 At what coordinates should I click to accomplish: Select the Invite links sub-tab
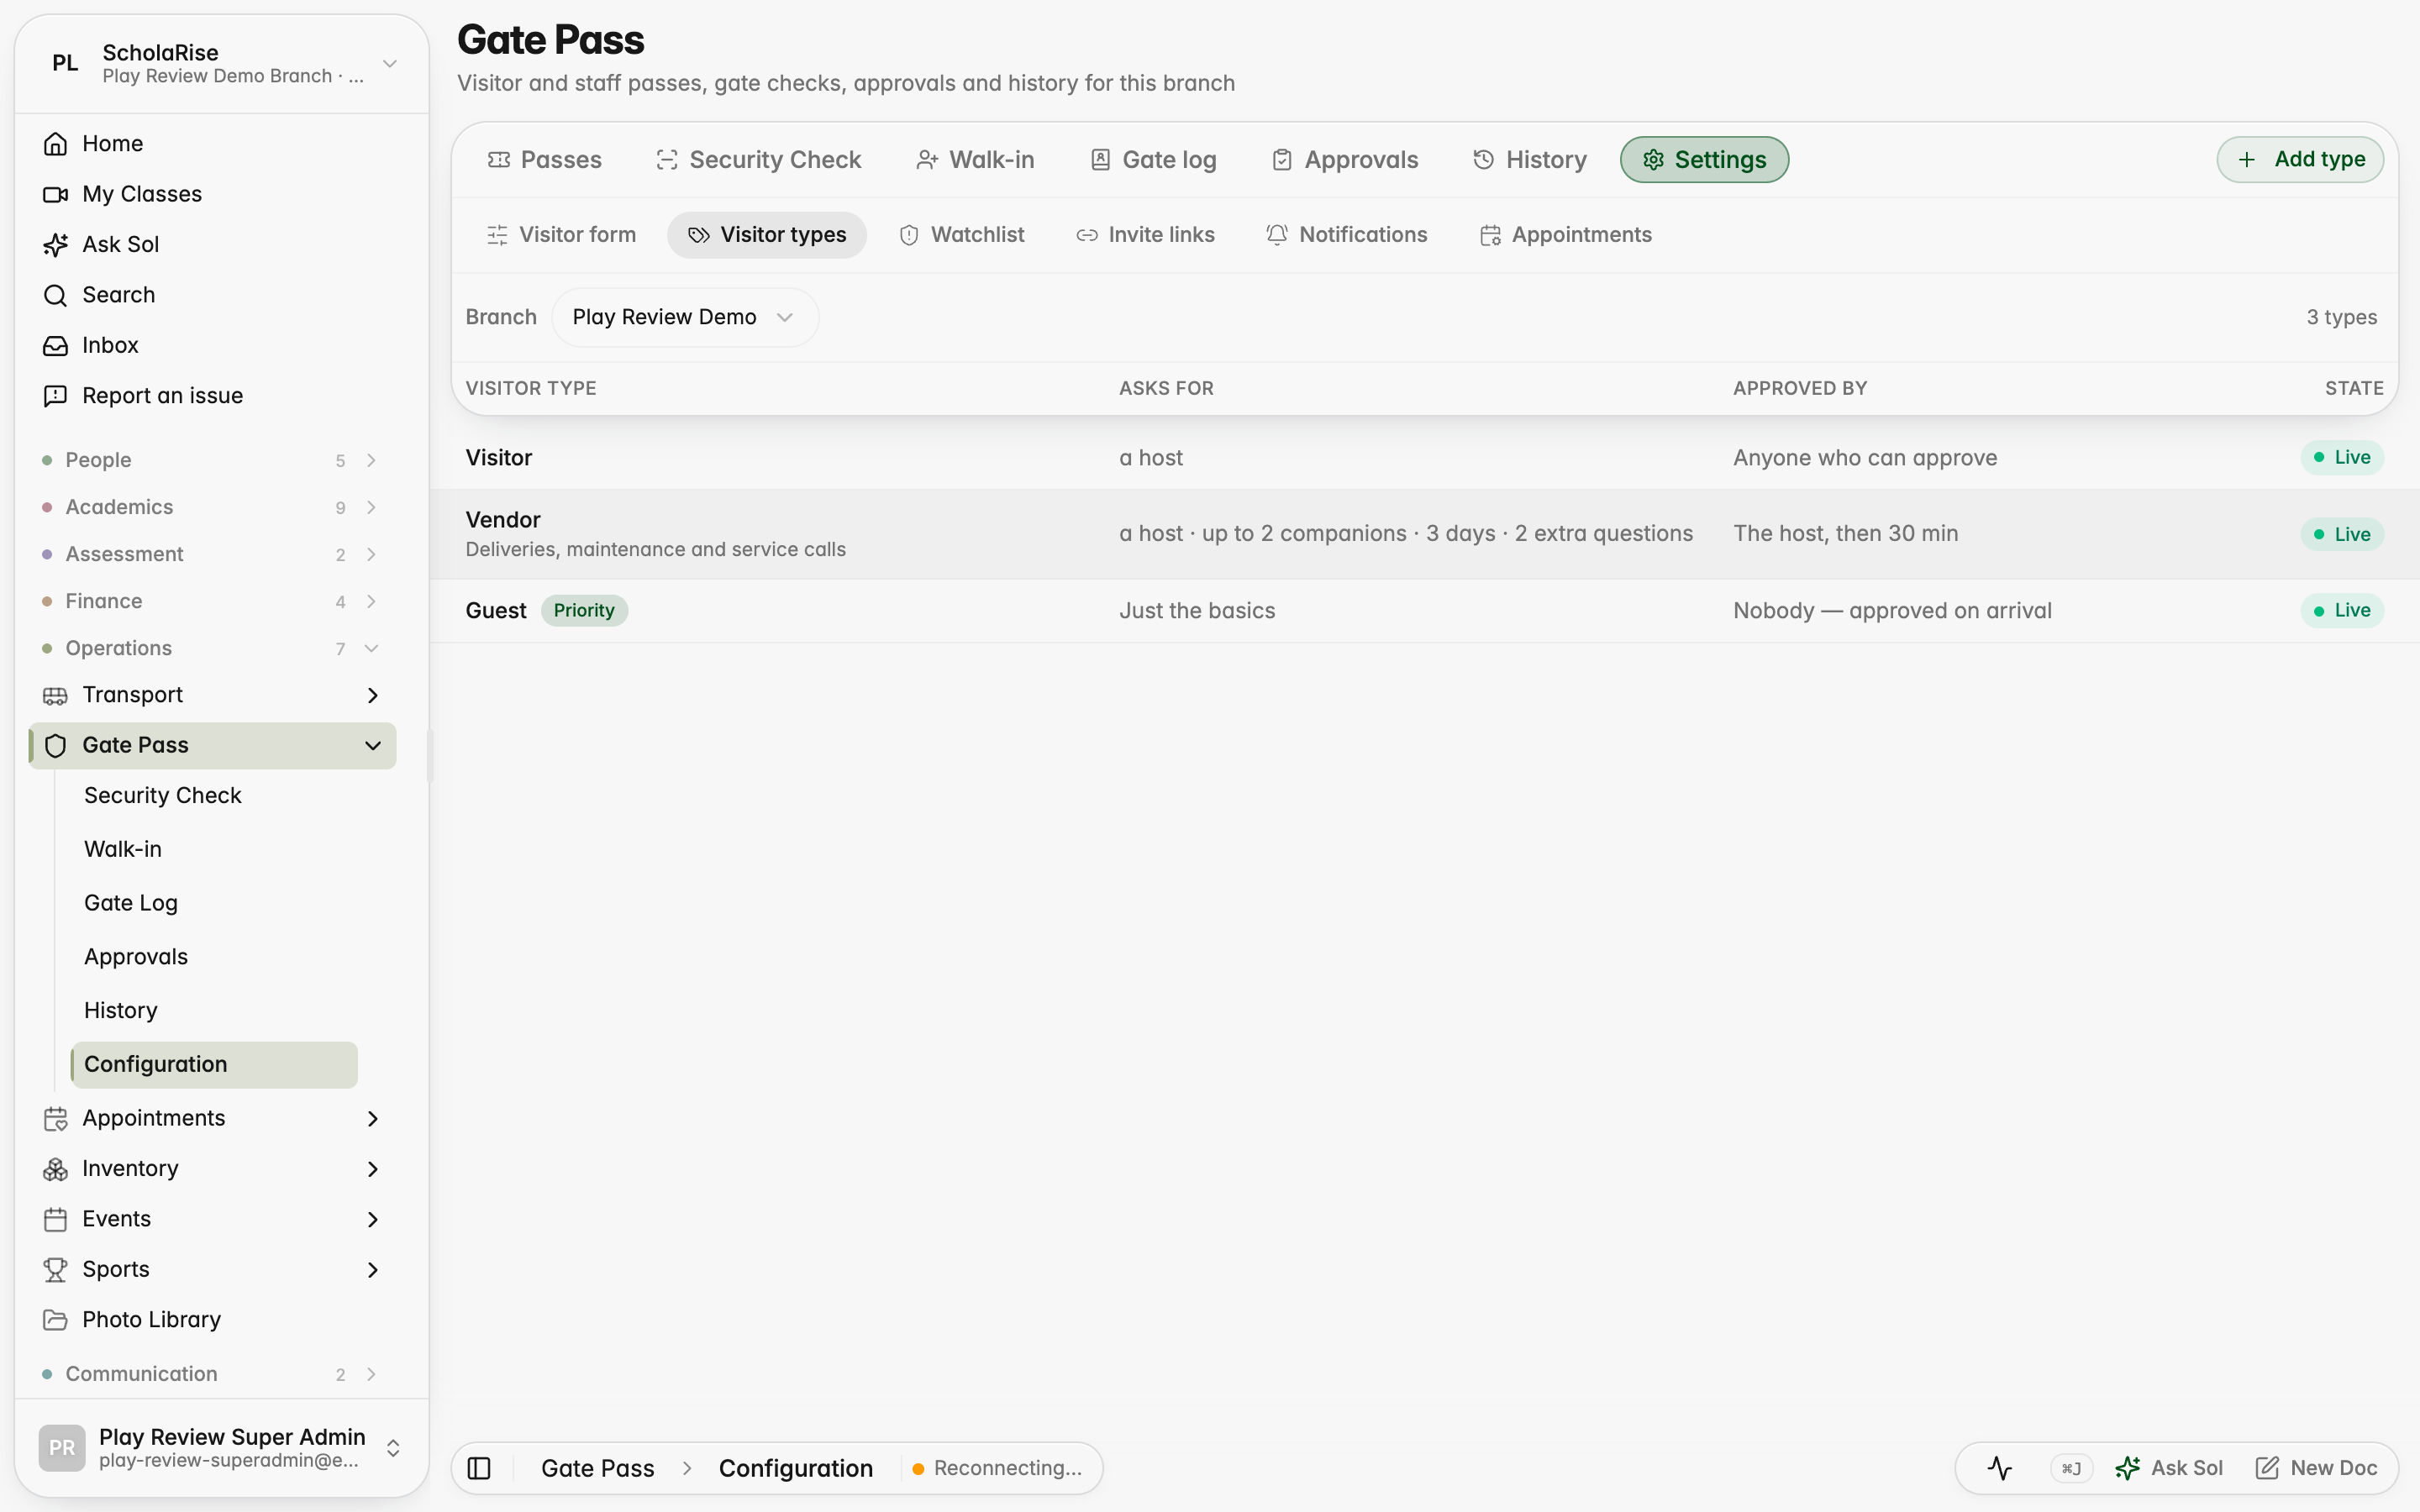[x=1145, y=235]
